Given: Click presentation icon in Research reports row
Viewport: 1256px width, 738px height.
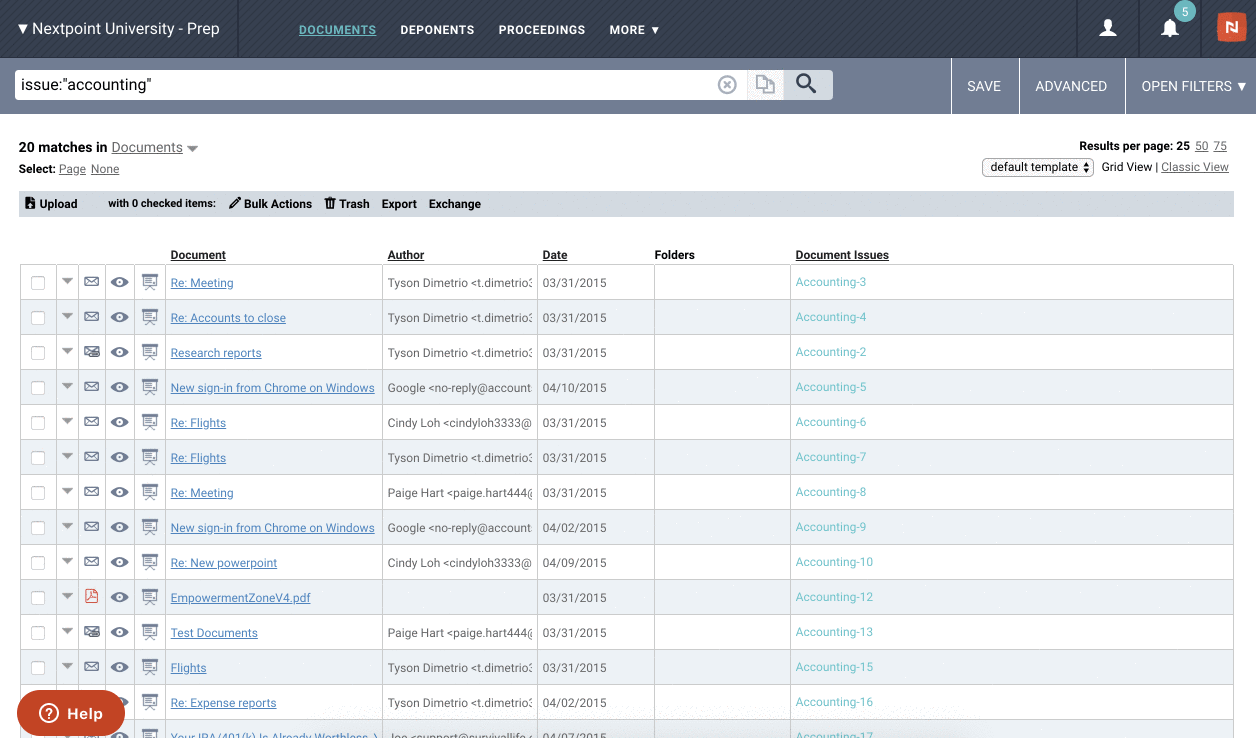Looking at the screenshot, I should [150, 353].
